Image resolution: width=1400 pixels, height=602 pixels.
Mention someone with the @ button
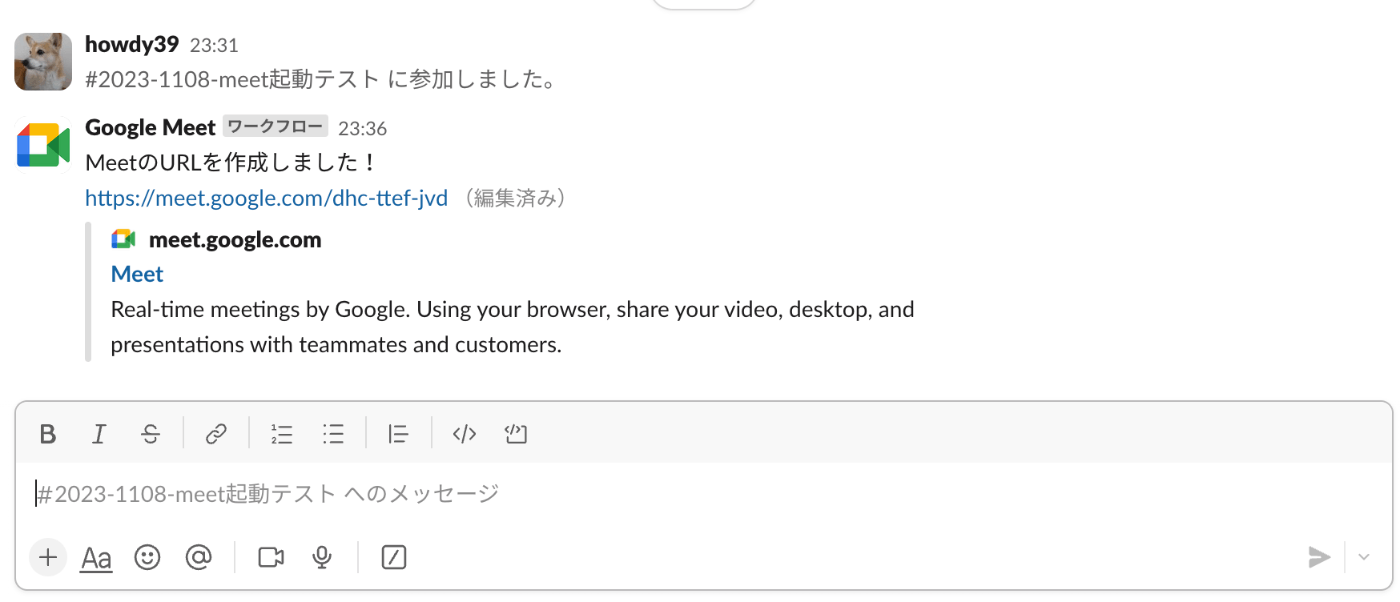click(x=199, y=557)
